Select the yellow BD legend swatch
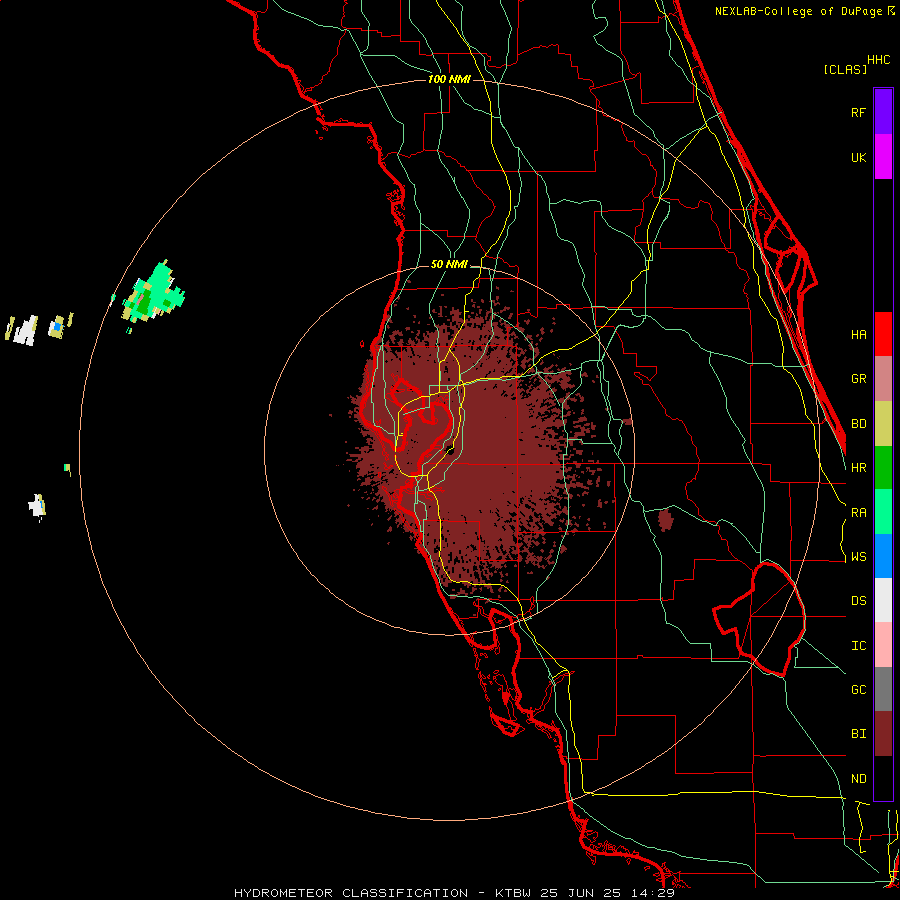900x900 pixels. pyautogui.click(x=883, y=424)
